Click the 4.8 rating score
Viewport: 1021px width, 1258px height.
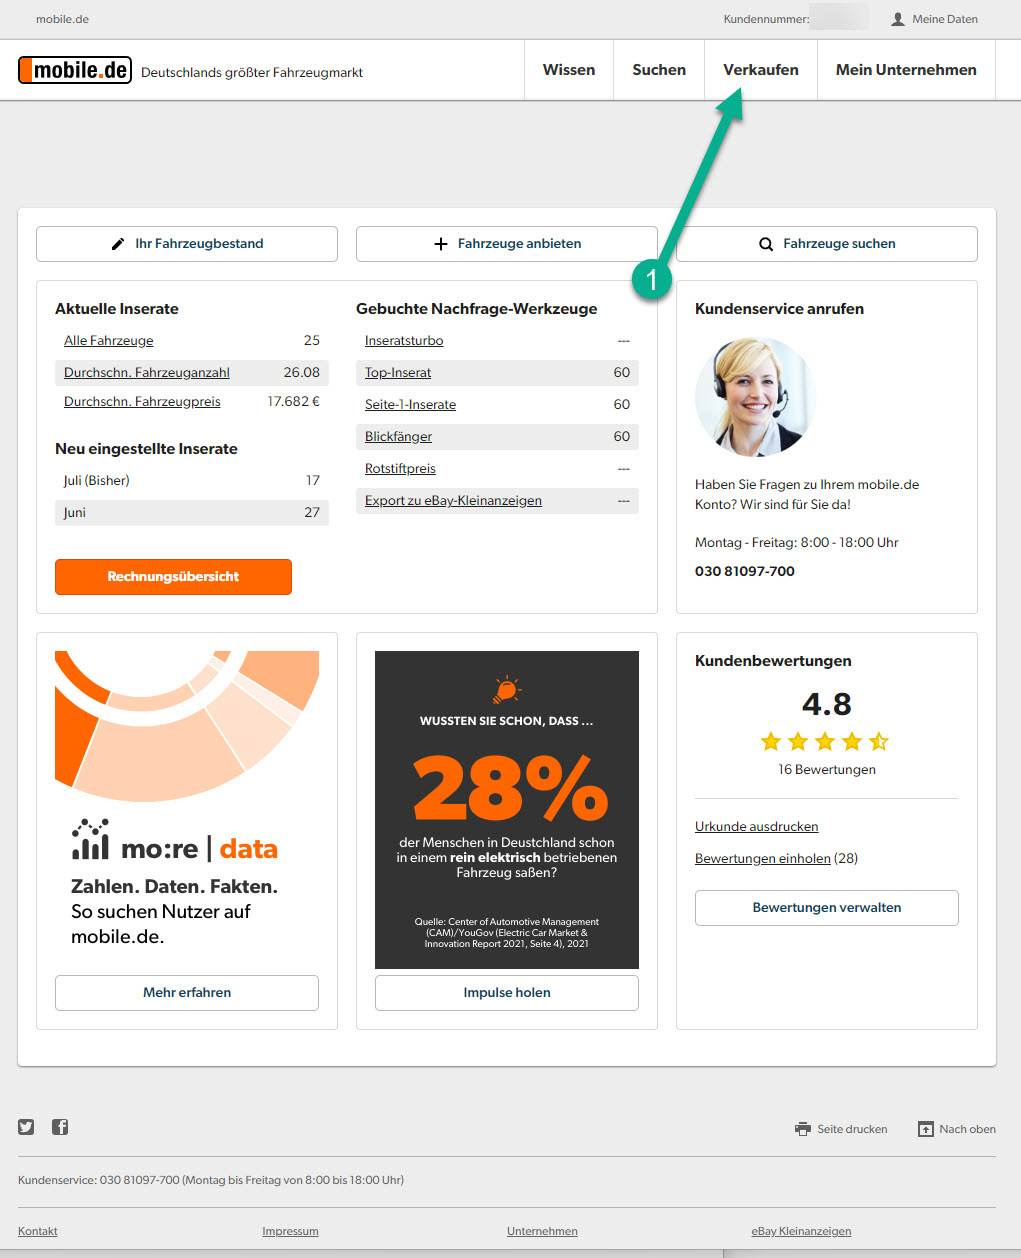tap(826, 704)
